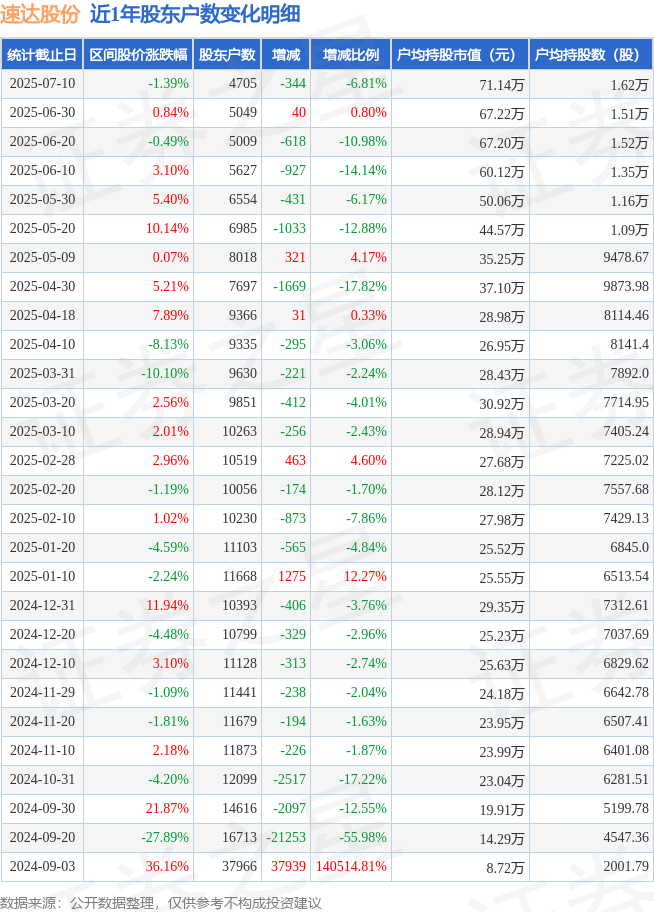Click the change value -344
Screen dimensions: 654x912
pos(293,83)
